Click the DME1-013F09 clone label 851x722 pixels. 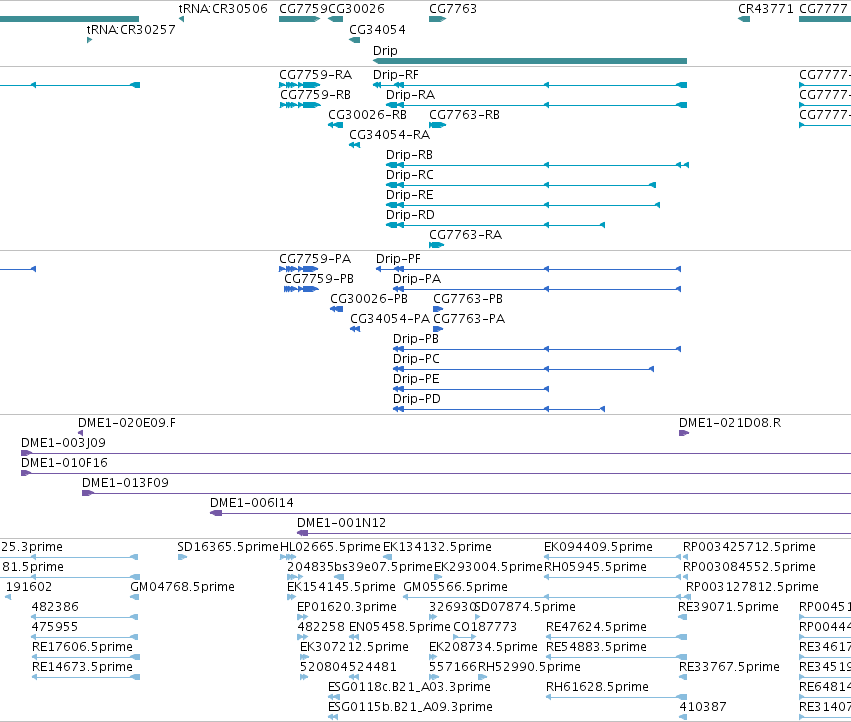pyautogui.click(x=125, y=483)
